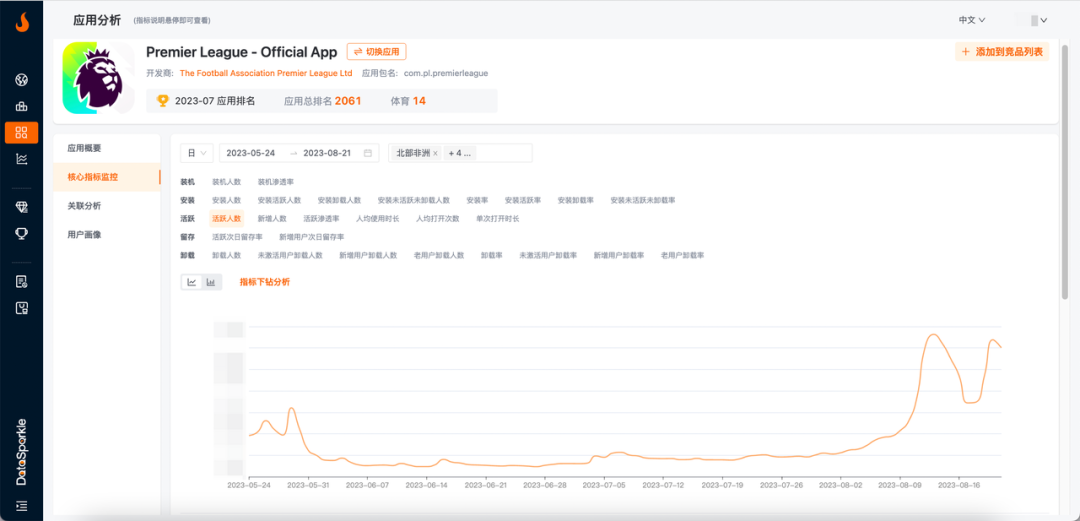Open the globe icon in sidebar
This screenshot has height=521, width=1080.
pyautogui.click(x=21, y=80)
